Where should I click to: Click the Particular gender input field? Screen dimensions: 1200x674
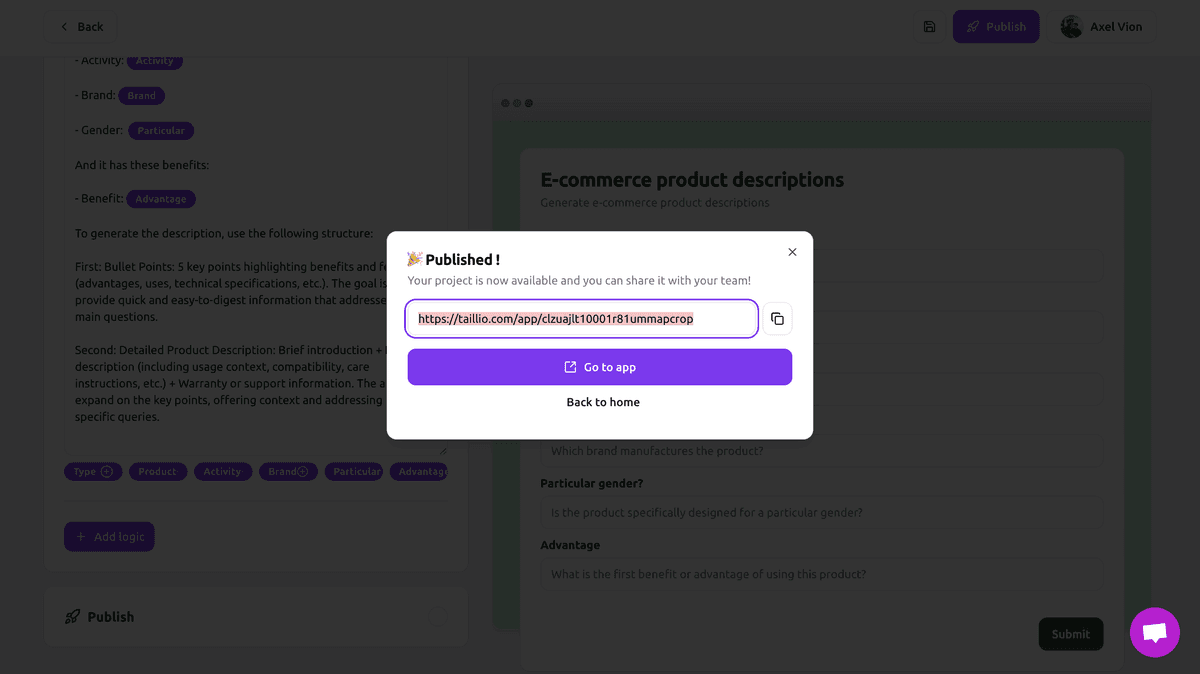point(822,512)
